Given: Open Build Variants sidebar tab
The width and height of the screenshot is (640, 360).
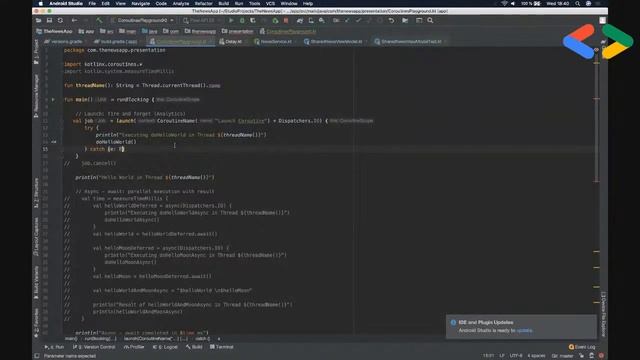Looking at the screenshot, I should click(36, 282).
